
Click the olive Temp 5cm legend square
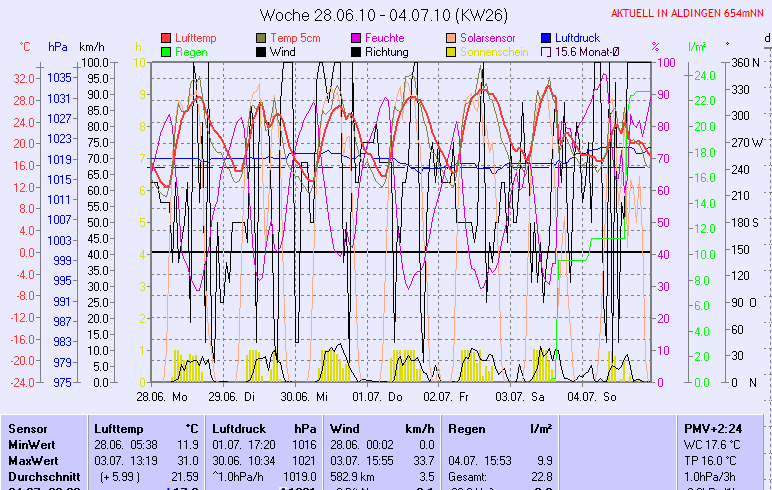click(x=262, y=38)
